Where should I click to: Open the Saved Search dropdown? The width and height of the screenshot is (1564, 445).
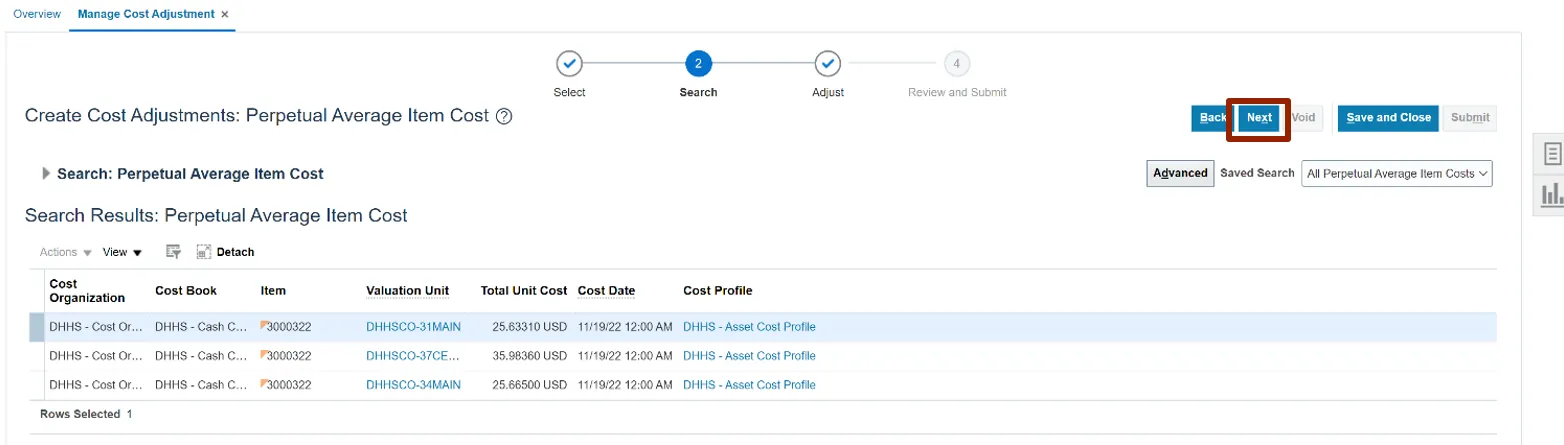pos(1396,174)
